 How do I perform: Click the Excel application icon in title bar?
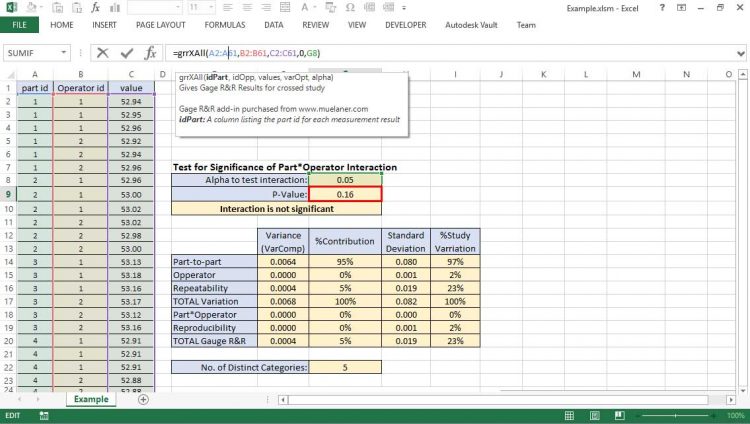11,7
